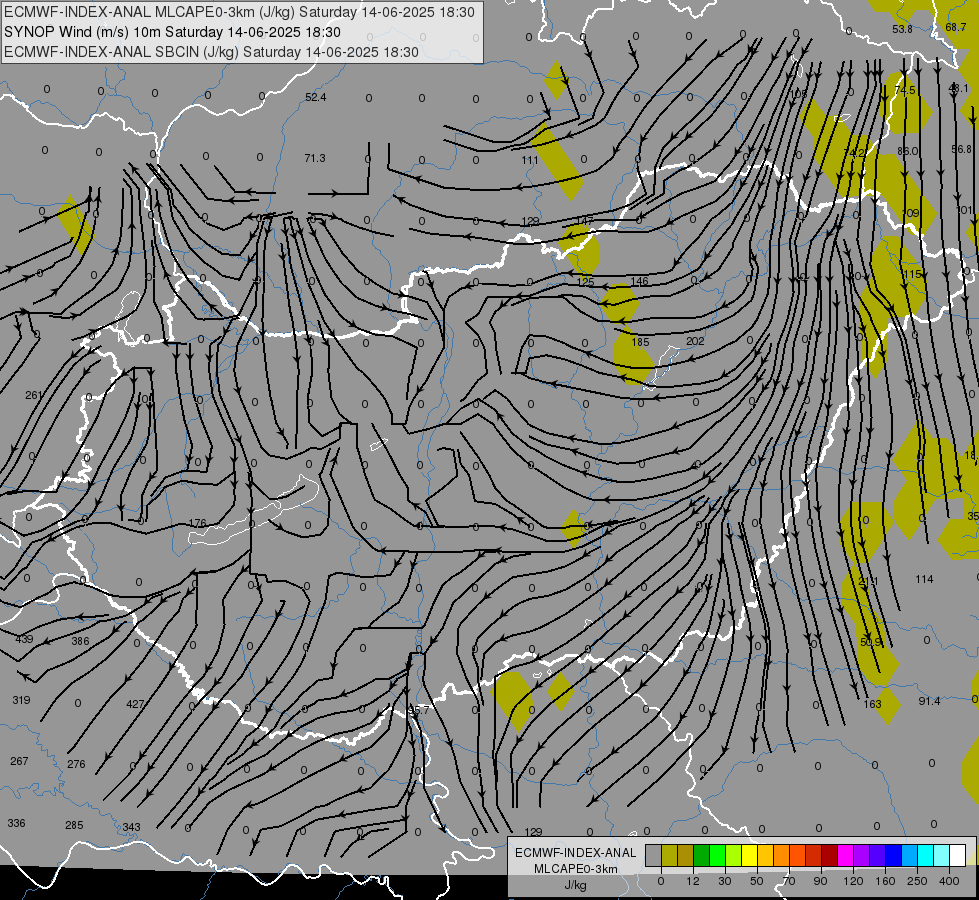The image size is (979, 900).
Task: Click the map value 276
Action: pos(76,764)
